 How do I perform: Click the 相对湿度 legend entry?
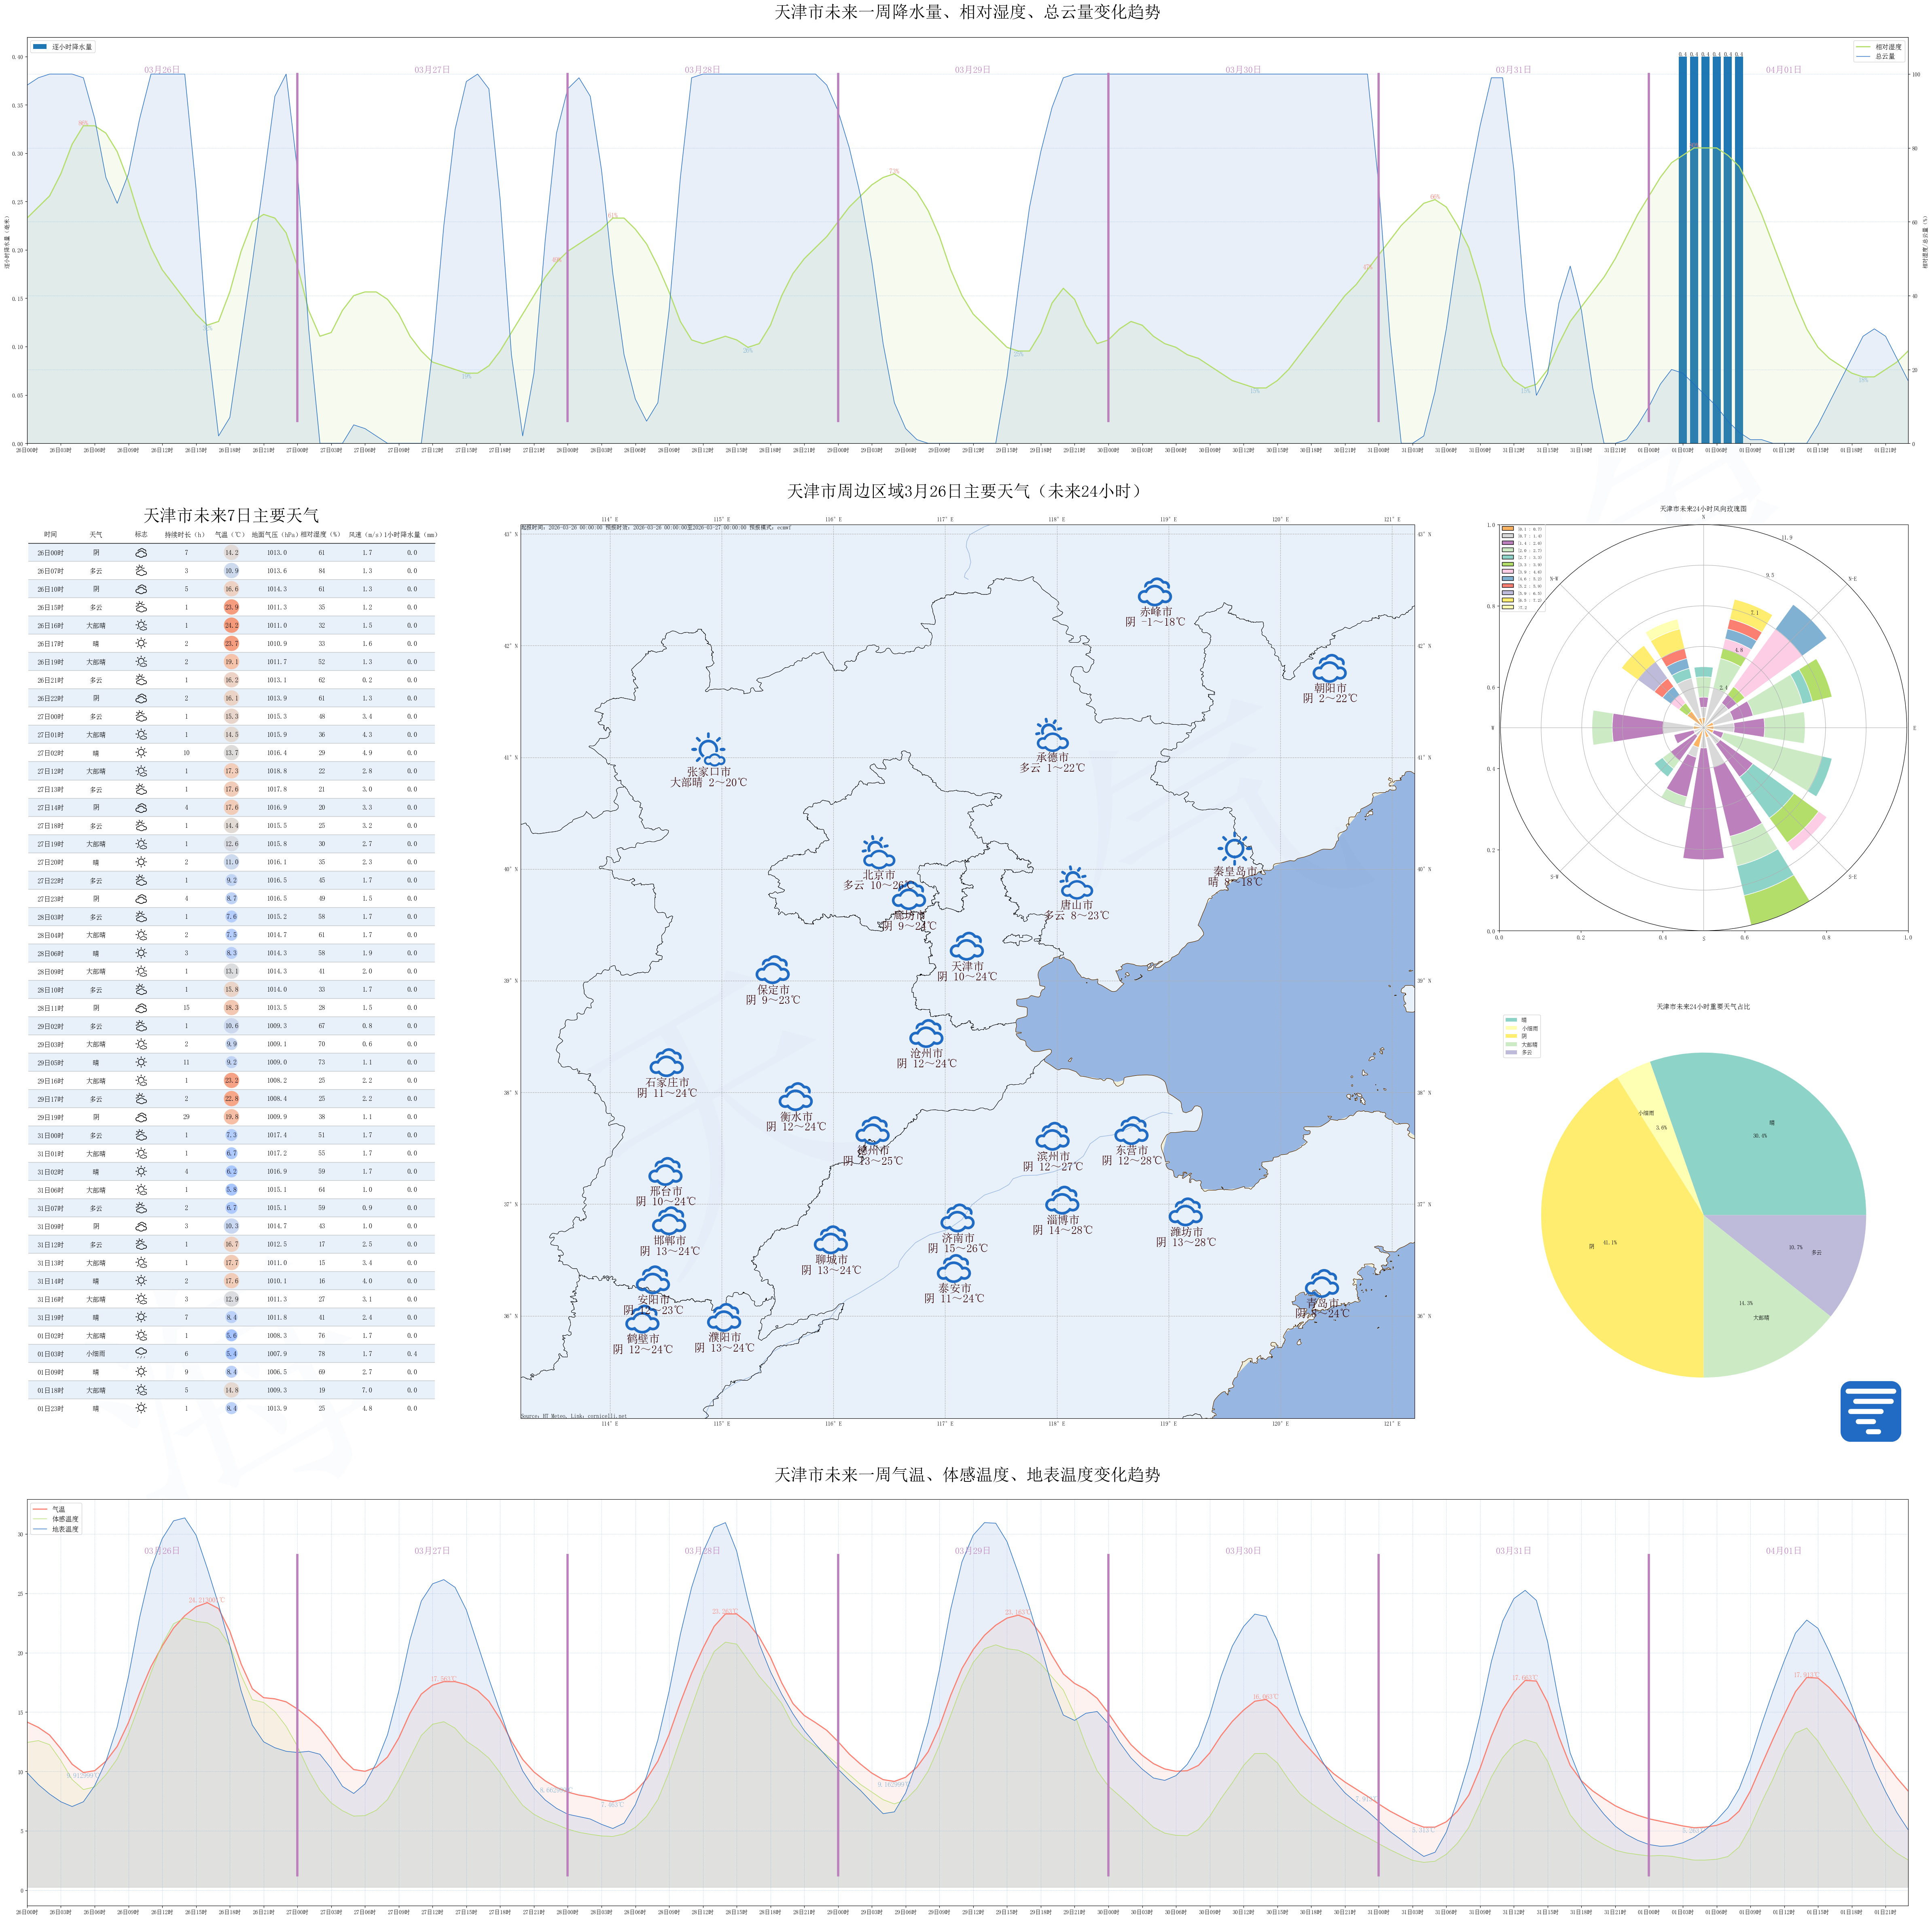[1888, 47]
